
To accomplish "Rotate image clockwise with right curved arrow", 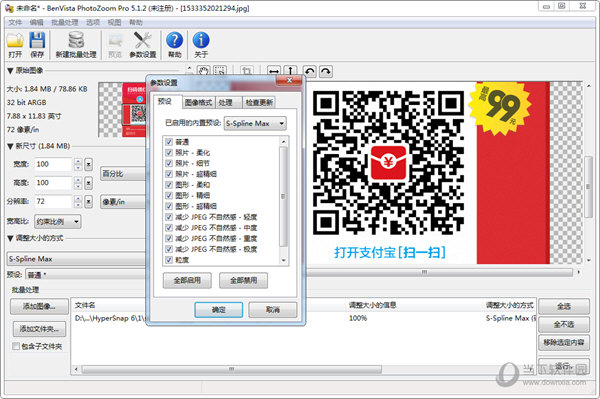I will pyautogui.click(x=326, y=71).
